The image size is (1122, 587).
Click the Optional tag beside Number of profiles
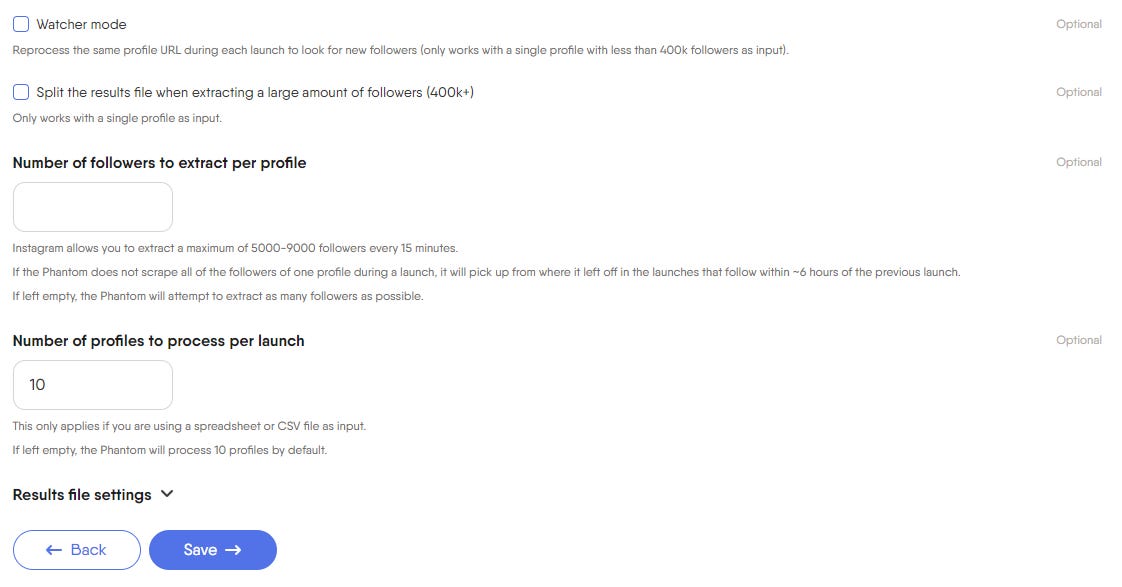(x=1078, y=340)
